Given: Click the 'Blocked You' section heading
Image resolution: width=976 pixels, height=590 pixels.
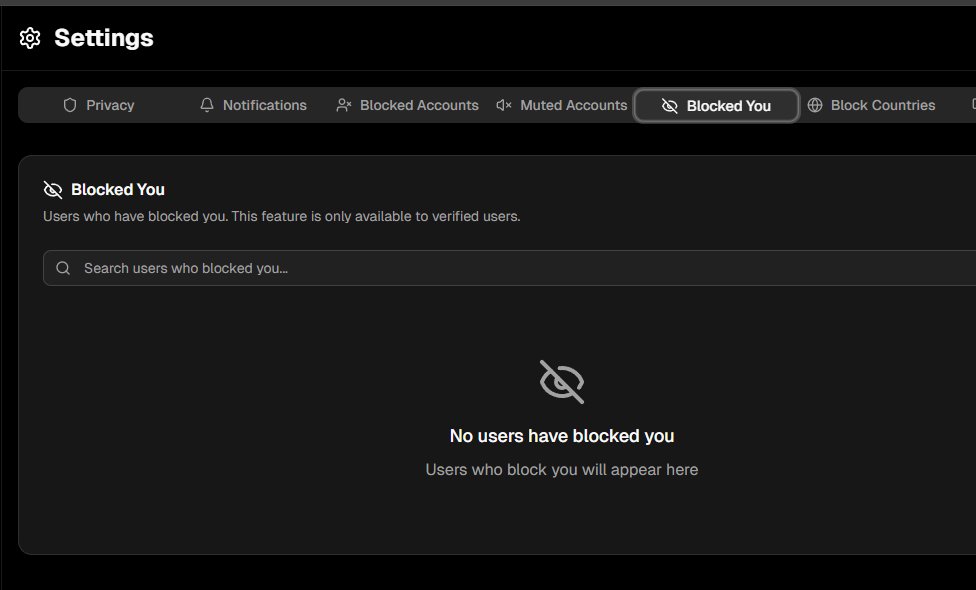Looking at the screenshot, I should click(118, 190).
